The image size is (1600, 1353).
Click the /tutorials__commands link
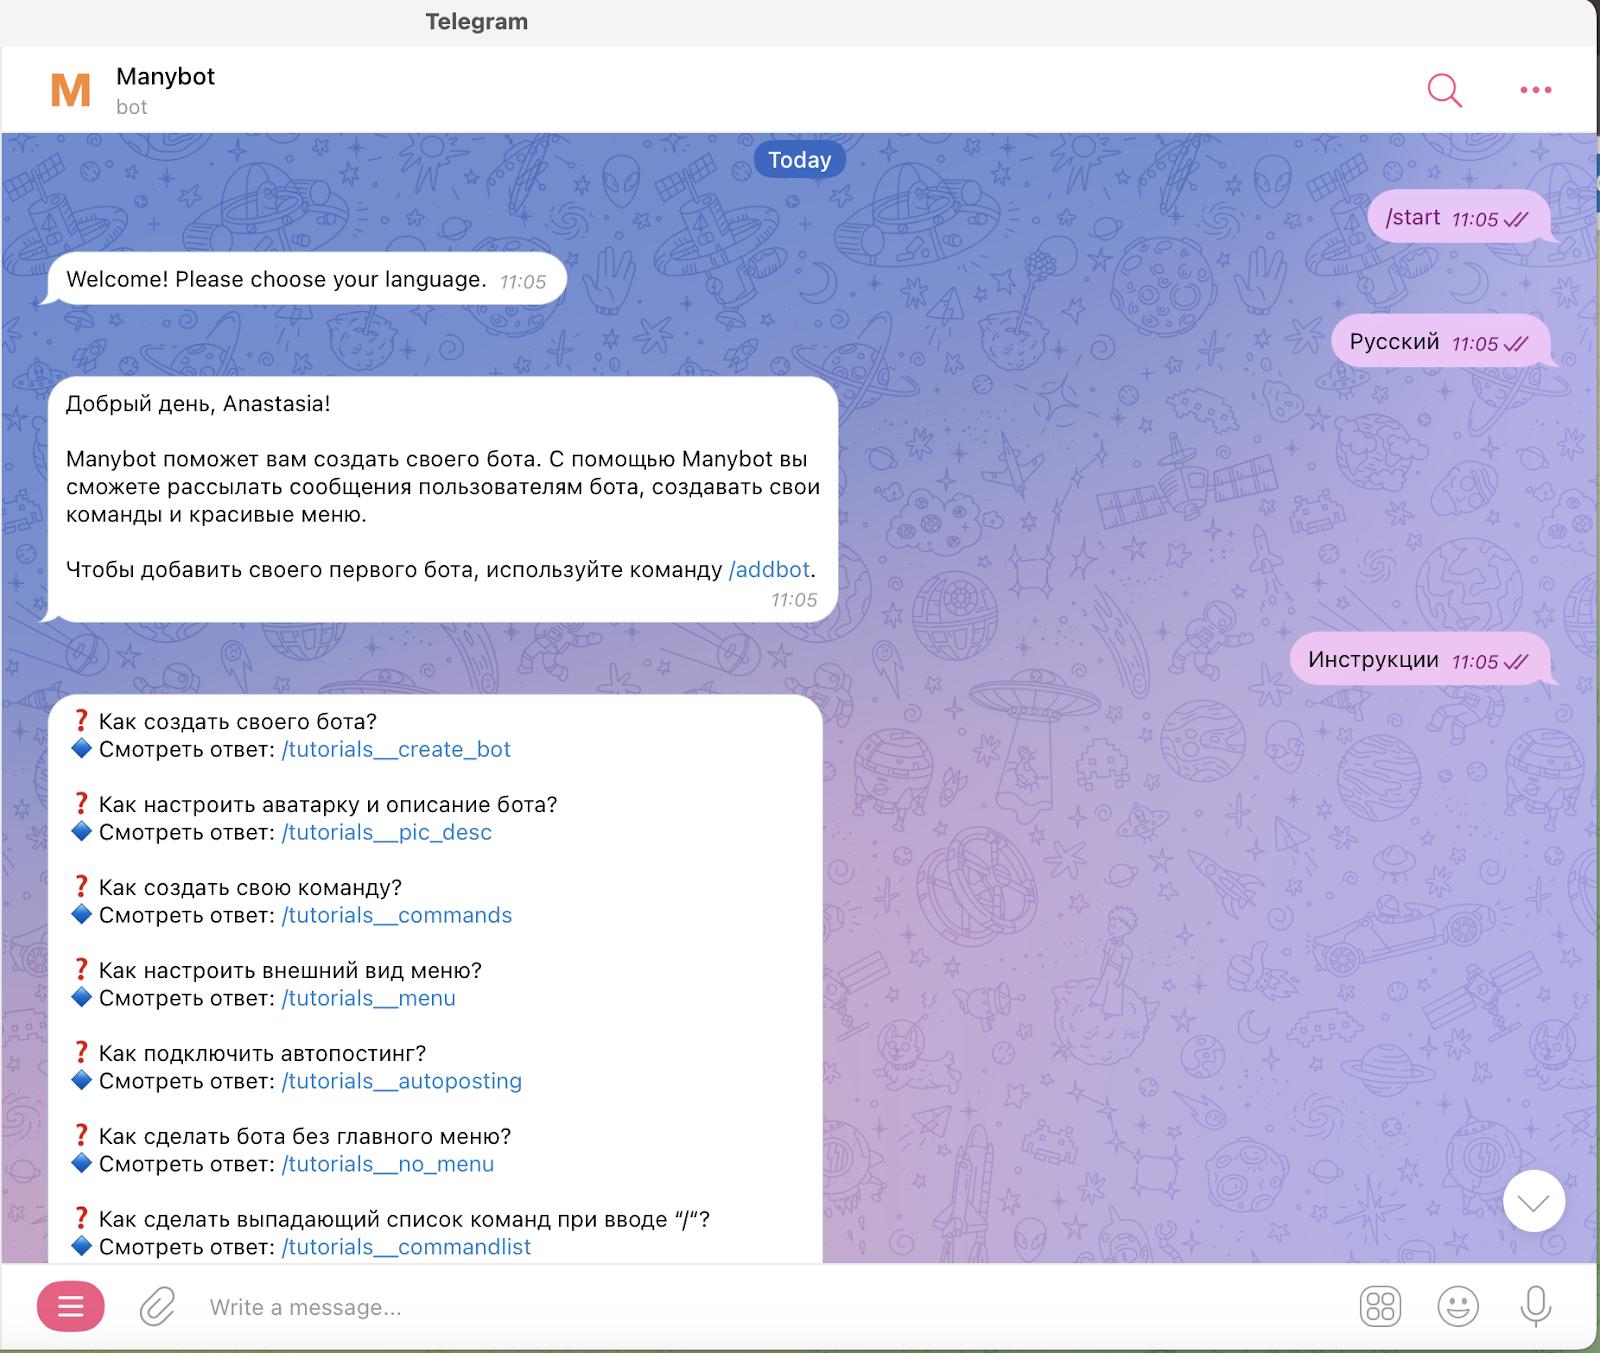(397, 916)
